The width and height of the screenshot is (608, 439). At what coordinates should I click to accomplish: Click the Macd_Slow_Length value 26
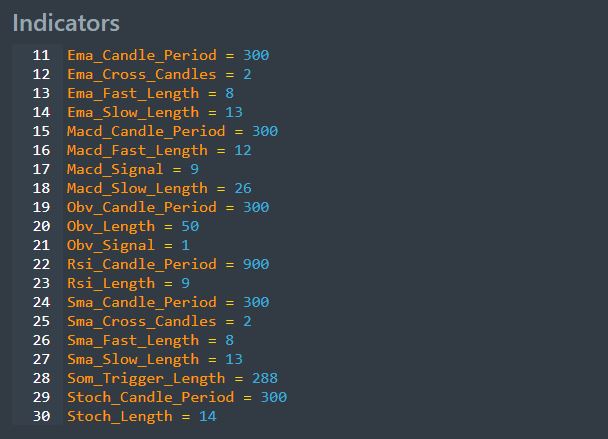click(243, 188)
